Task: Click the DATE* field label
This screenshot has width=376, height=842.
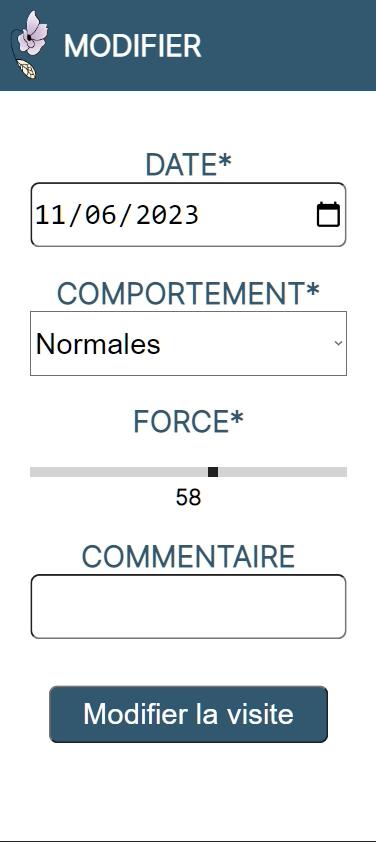Action: tap(189, 164)
